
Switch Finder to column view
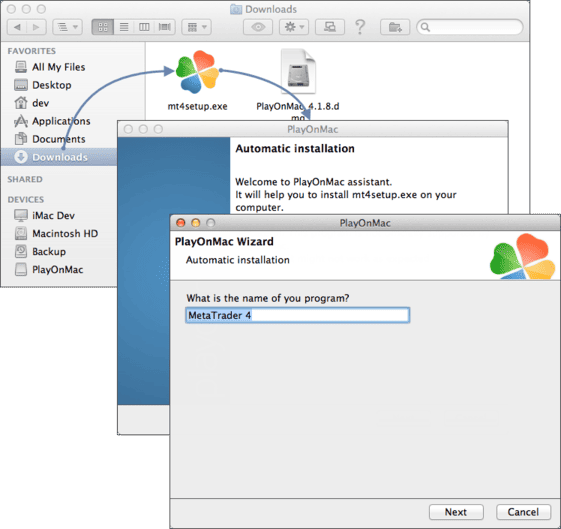(144, 27)
